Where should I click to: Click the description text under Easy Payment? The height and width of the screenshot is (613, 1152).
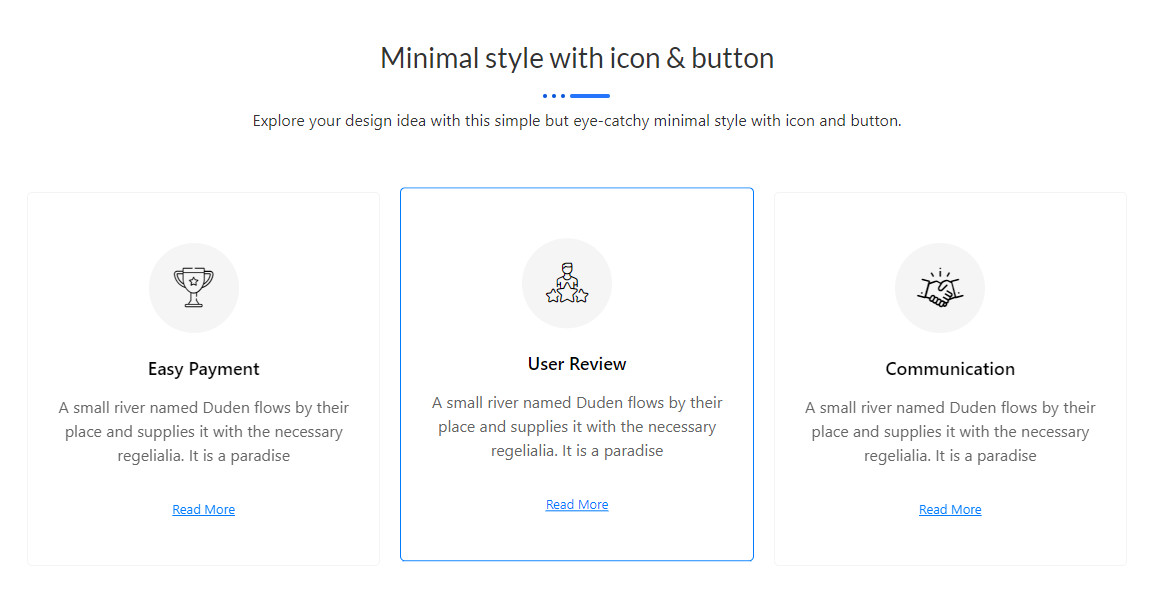coord(203,432)
